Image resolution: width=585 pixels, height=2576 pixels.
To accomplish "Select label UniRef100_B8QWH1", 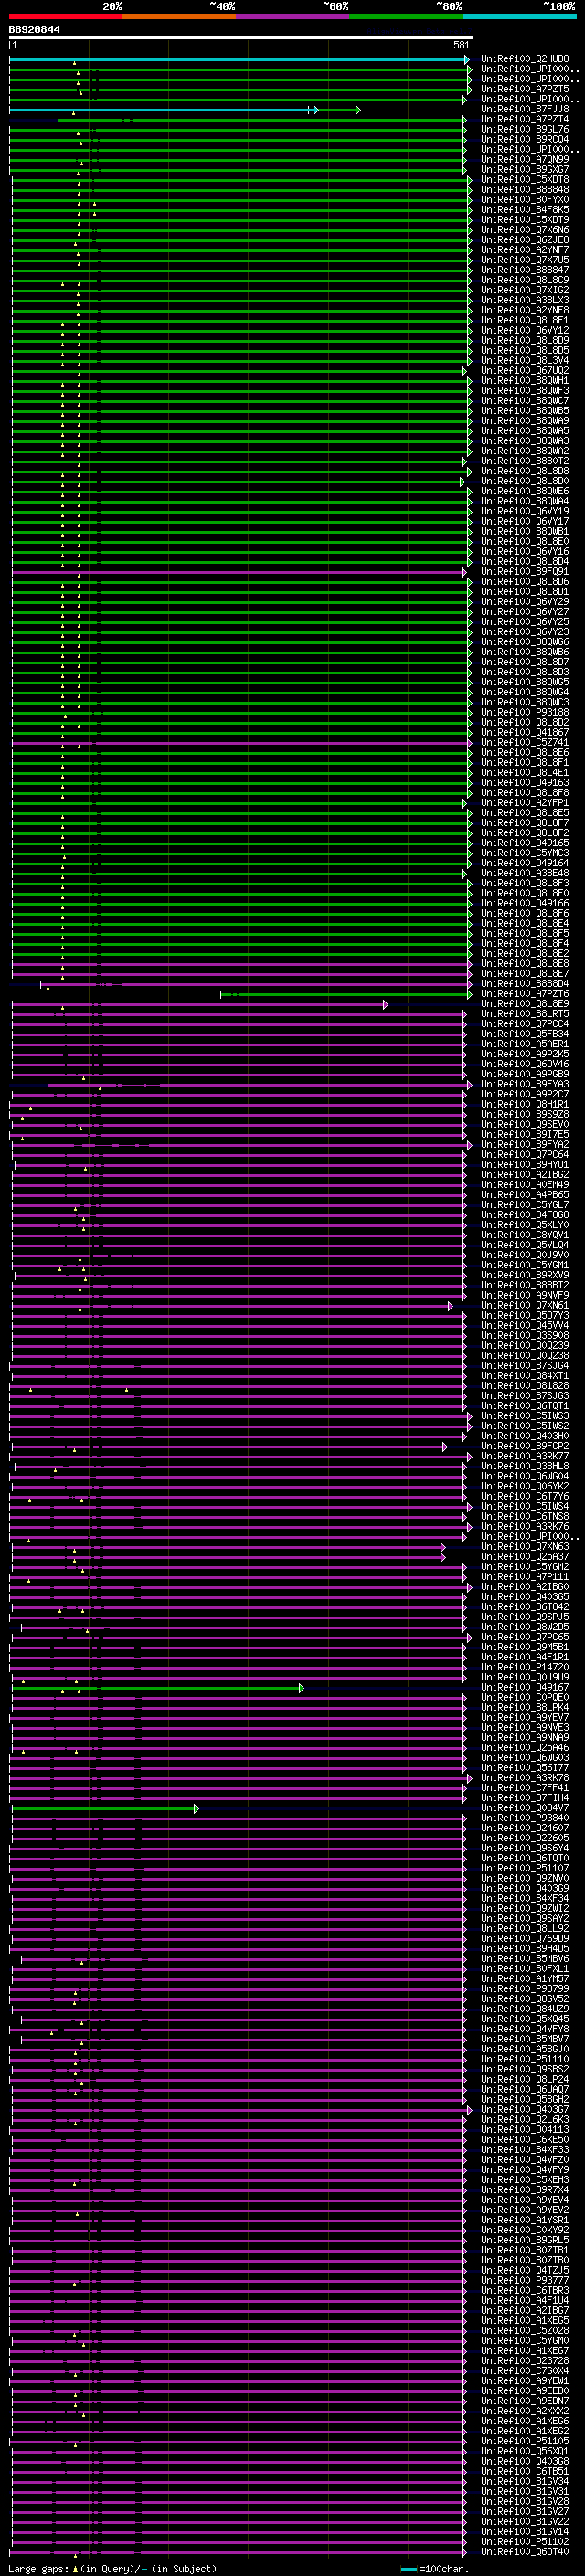I will (525, 381).
